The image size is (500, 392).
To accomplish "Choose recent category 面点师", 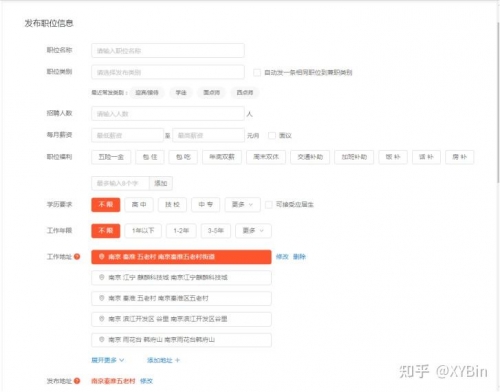I will [212, 92].
